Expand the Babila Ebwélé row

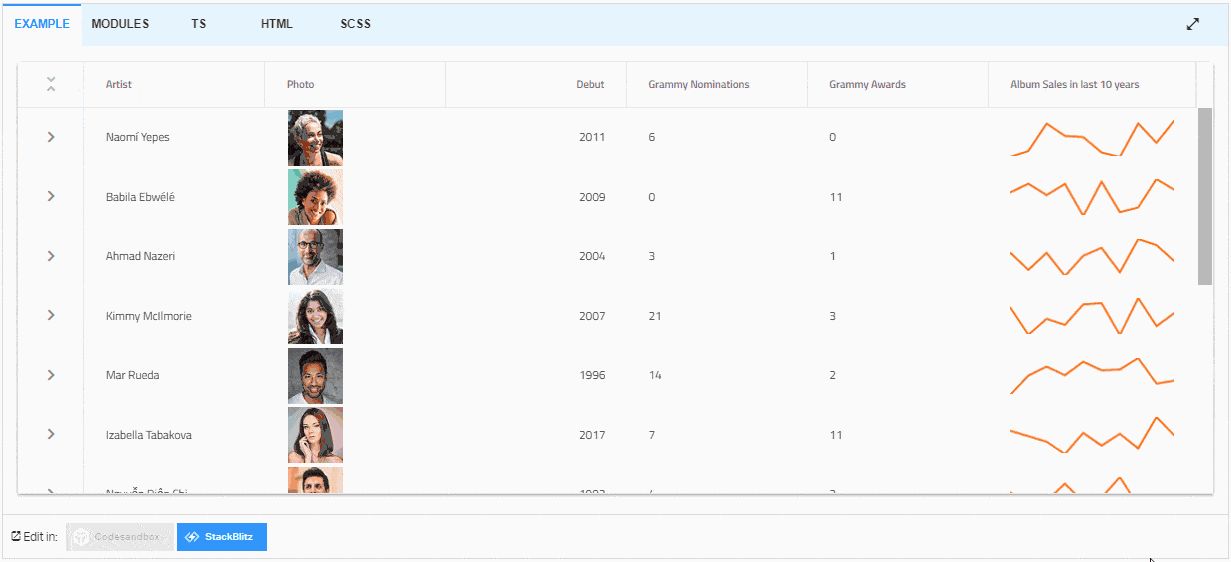[x=51, y=197]
